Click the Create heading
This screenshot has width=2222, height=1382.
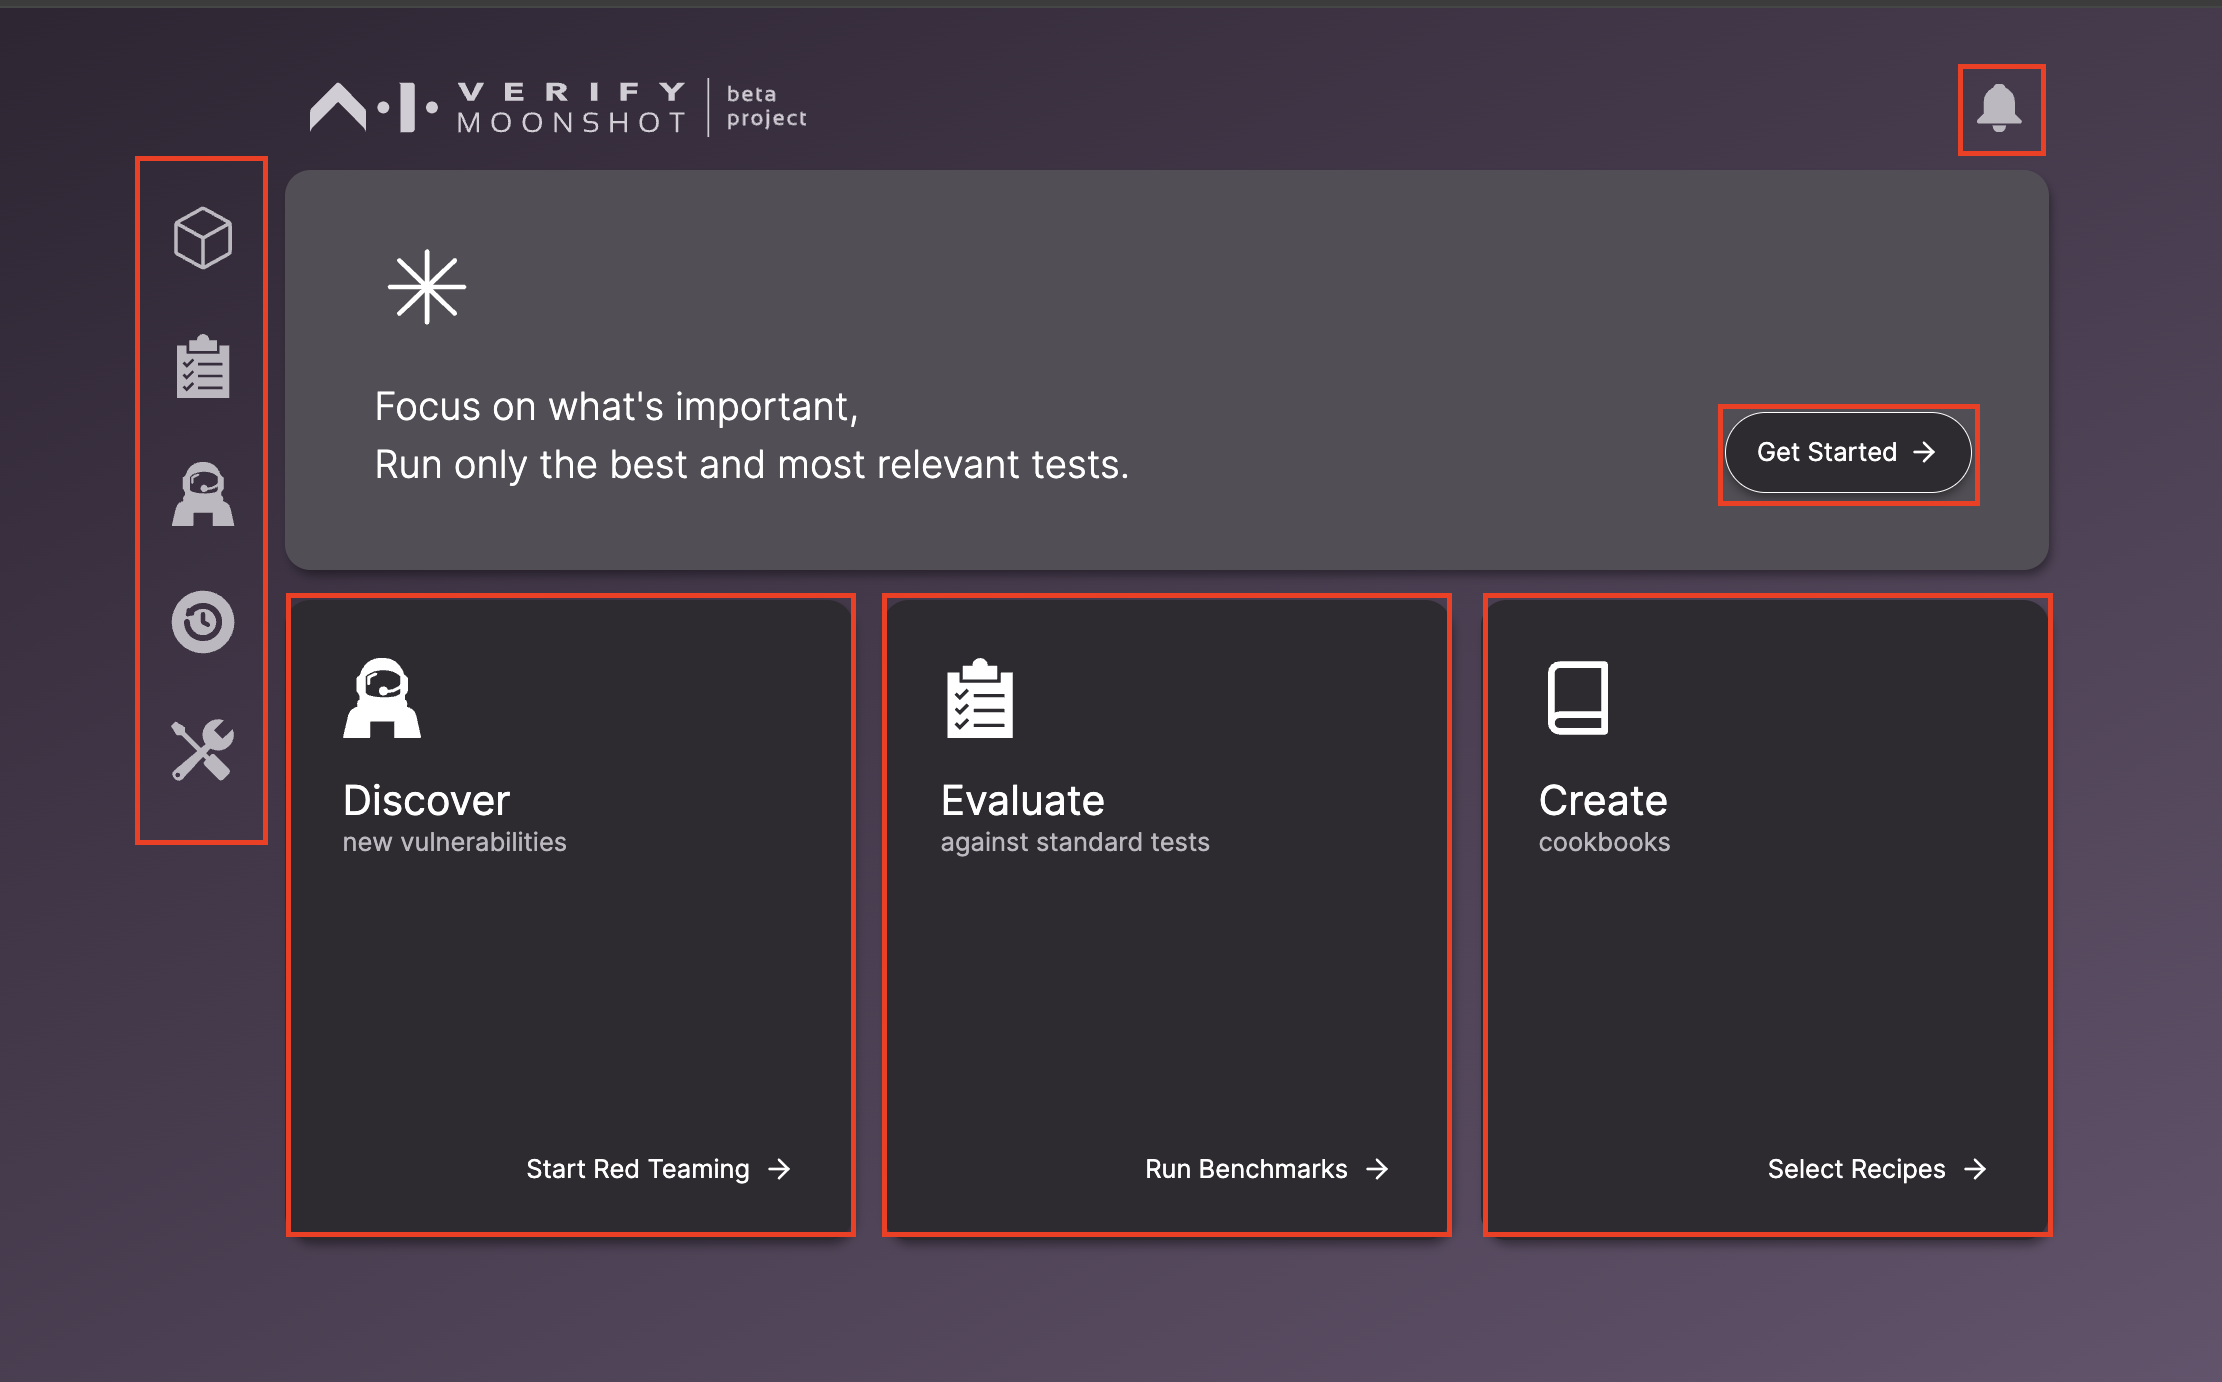tap(1603, 800)
